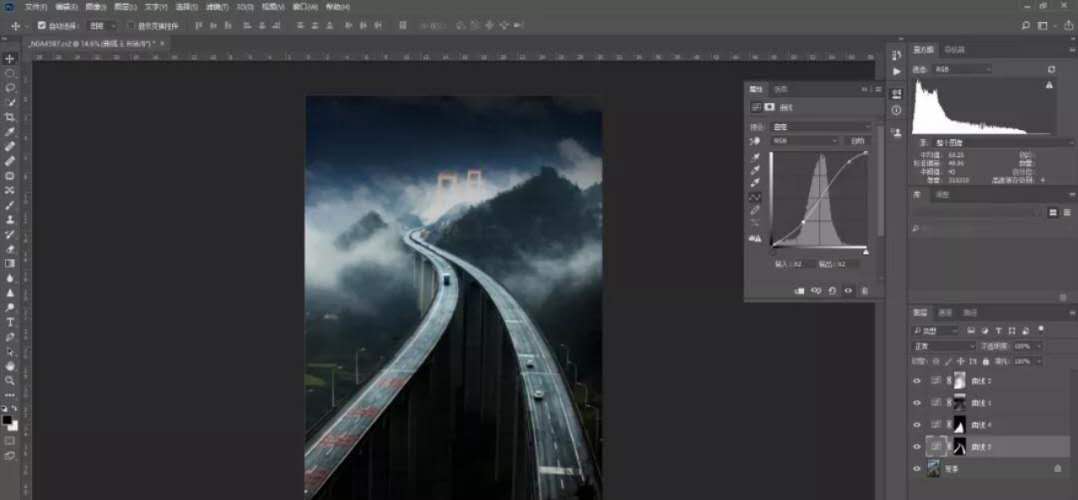Open the layer blend mode dropdown
This screenshot has height=500, width=1078.
click(944, 346)
